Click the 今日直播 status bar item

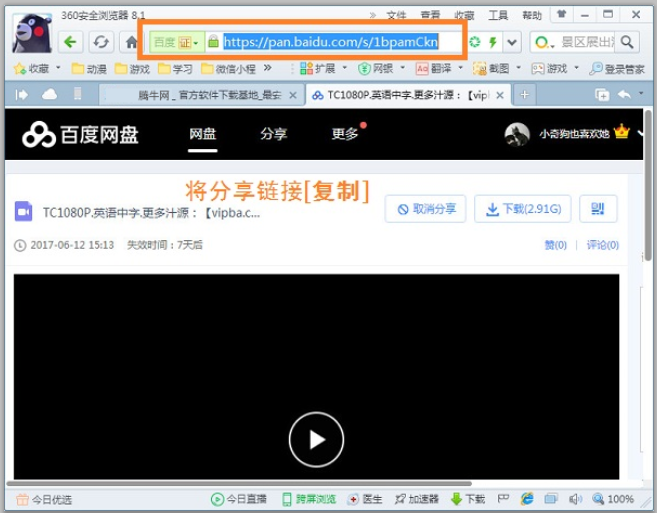click(x=238, y=499)
